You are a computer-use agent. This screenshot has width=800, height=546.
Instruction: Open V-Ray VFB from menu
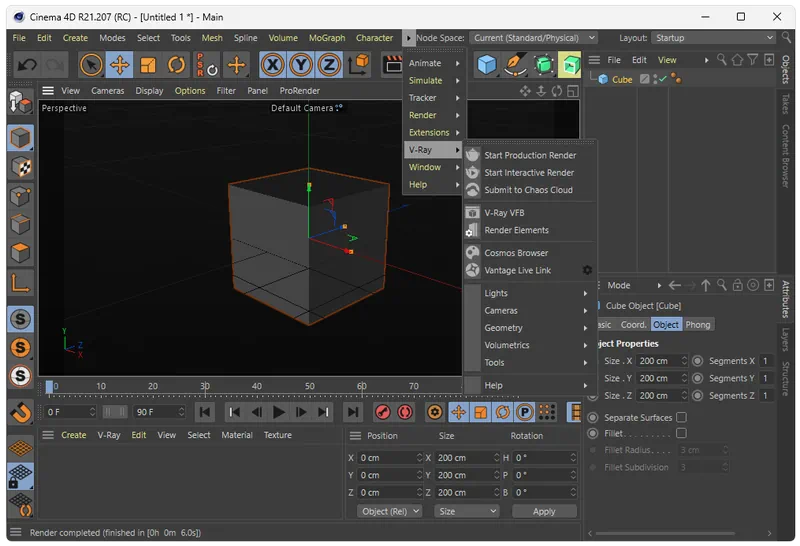tap(504, 213)
